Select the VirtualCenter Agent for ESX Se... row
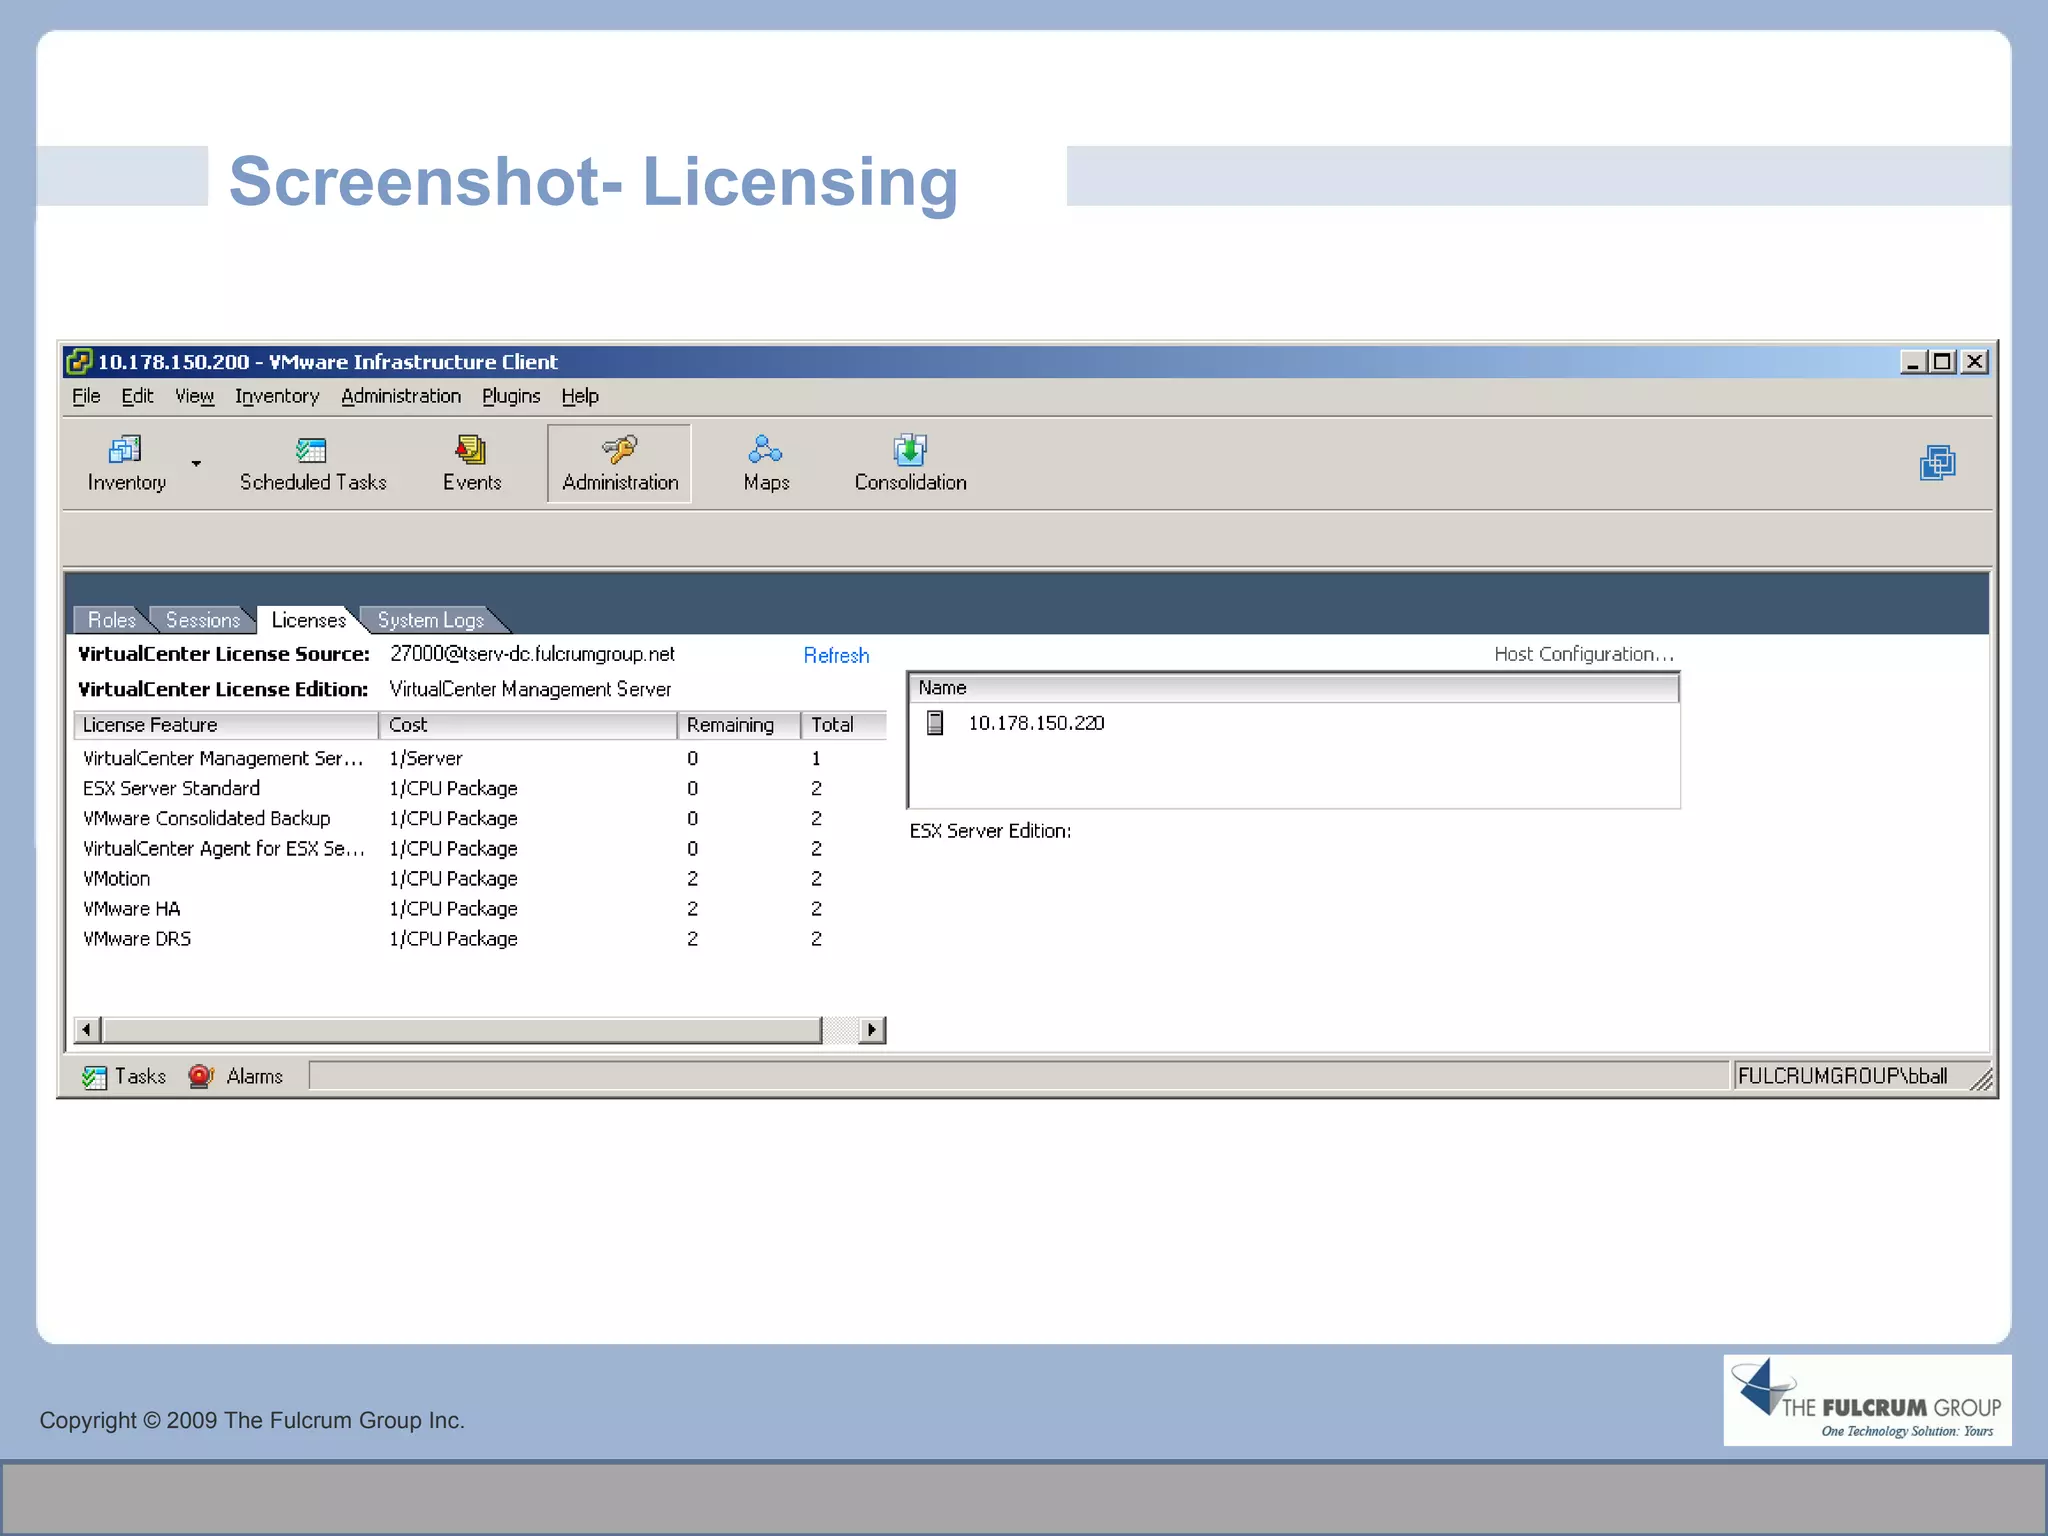 pos(480,848)
